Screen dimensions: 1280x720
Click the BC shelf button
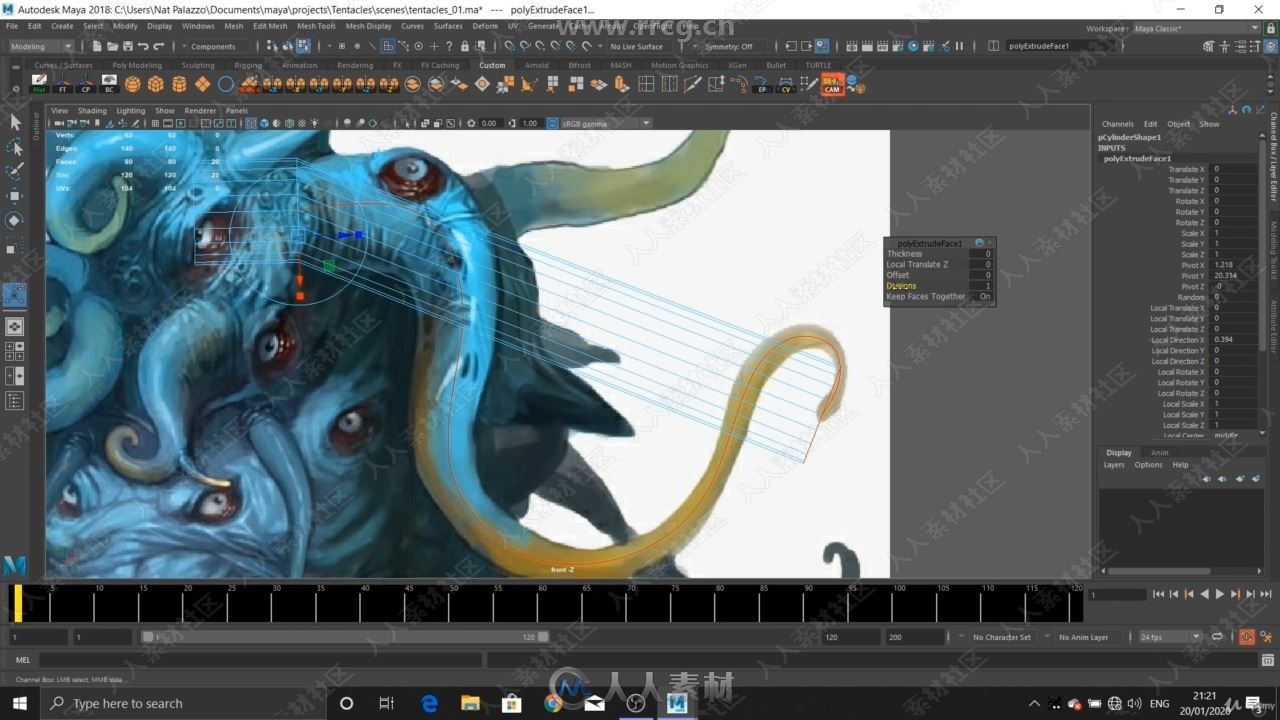(x=109, y=84)
